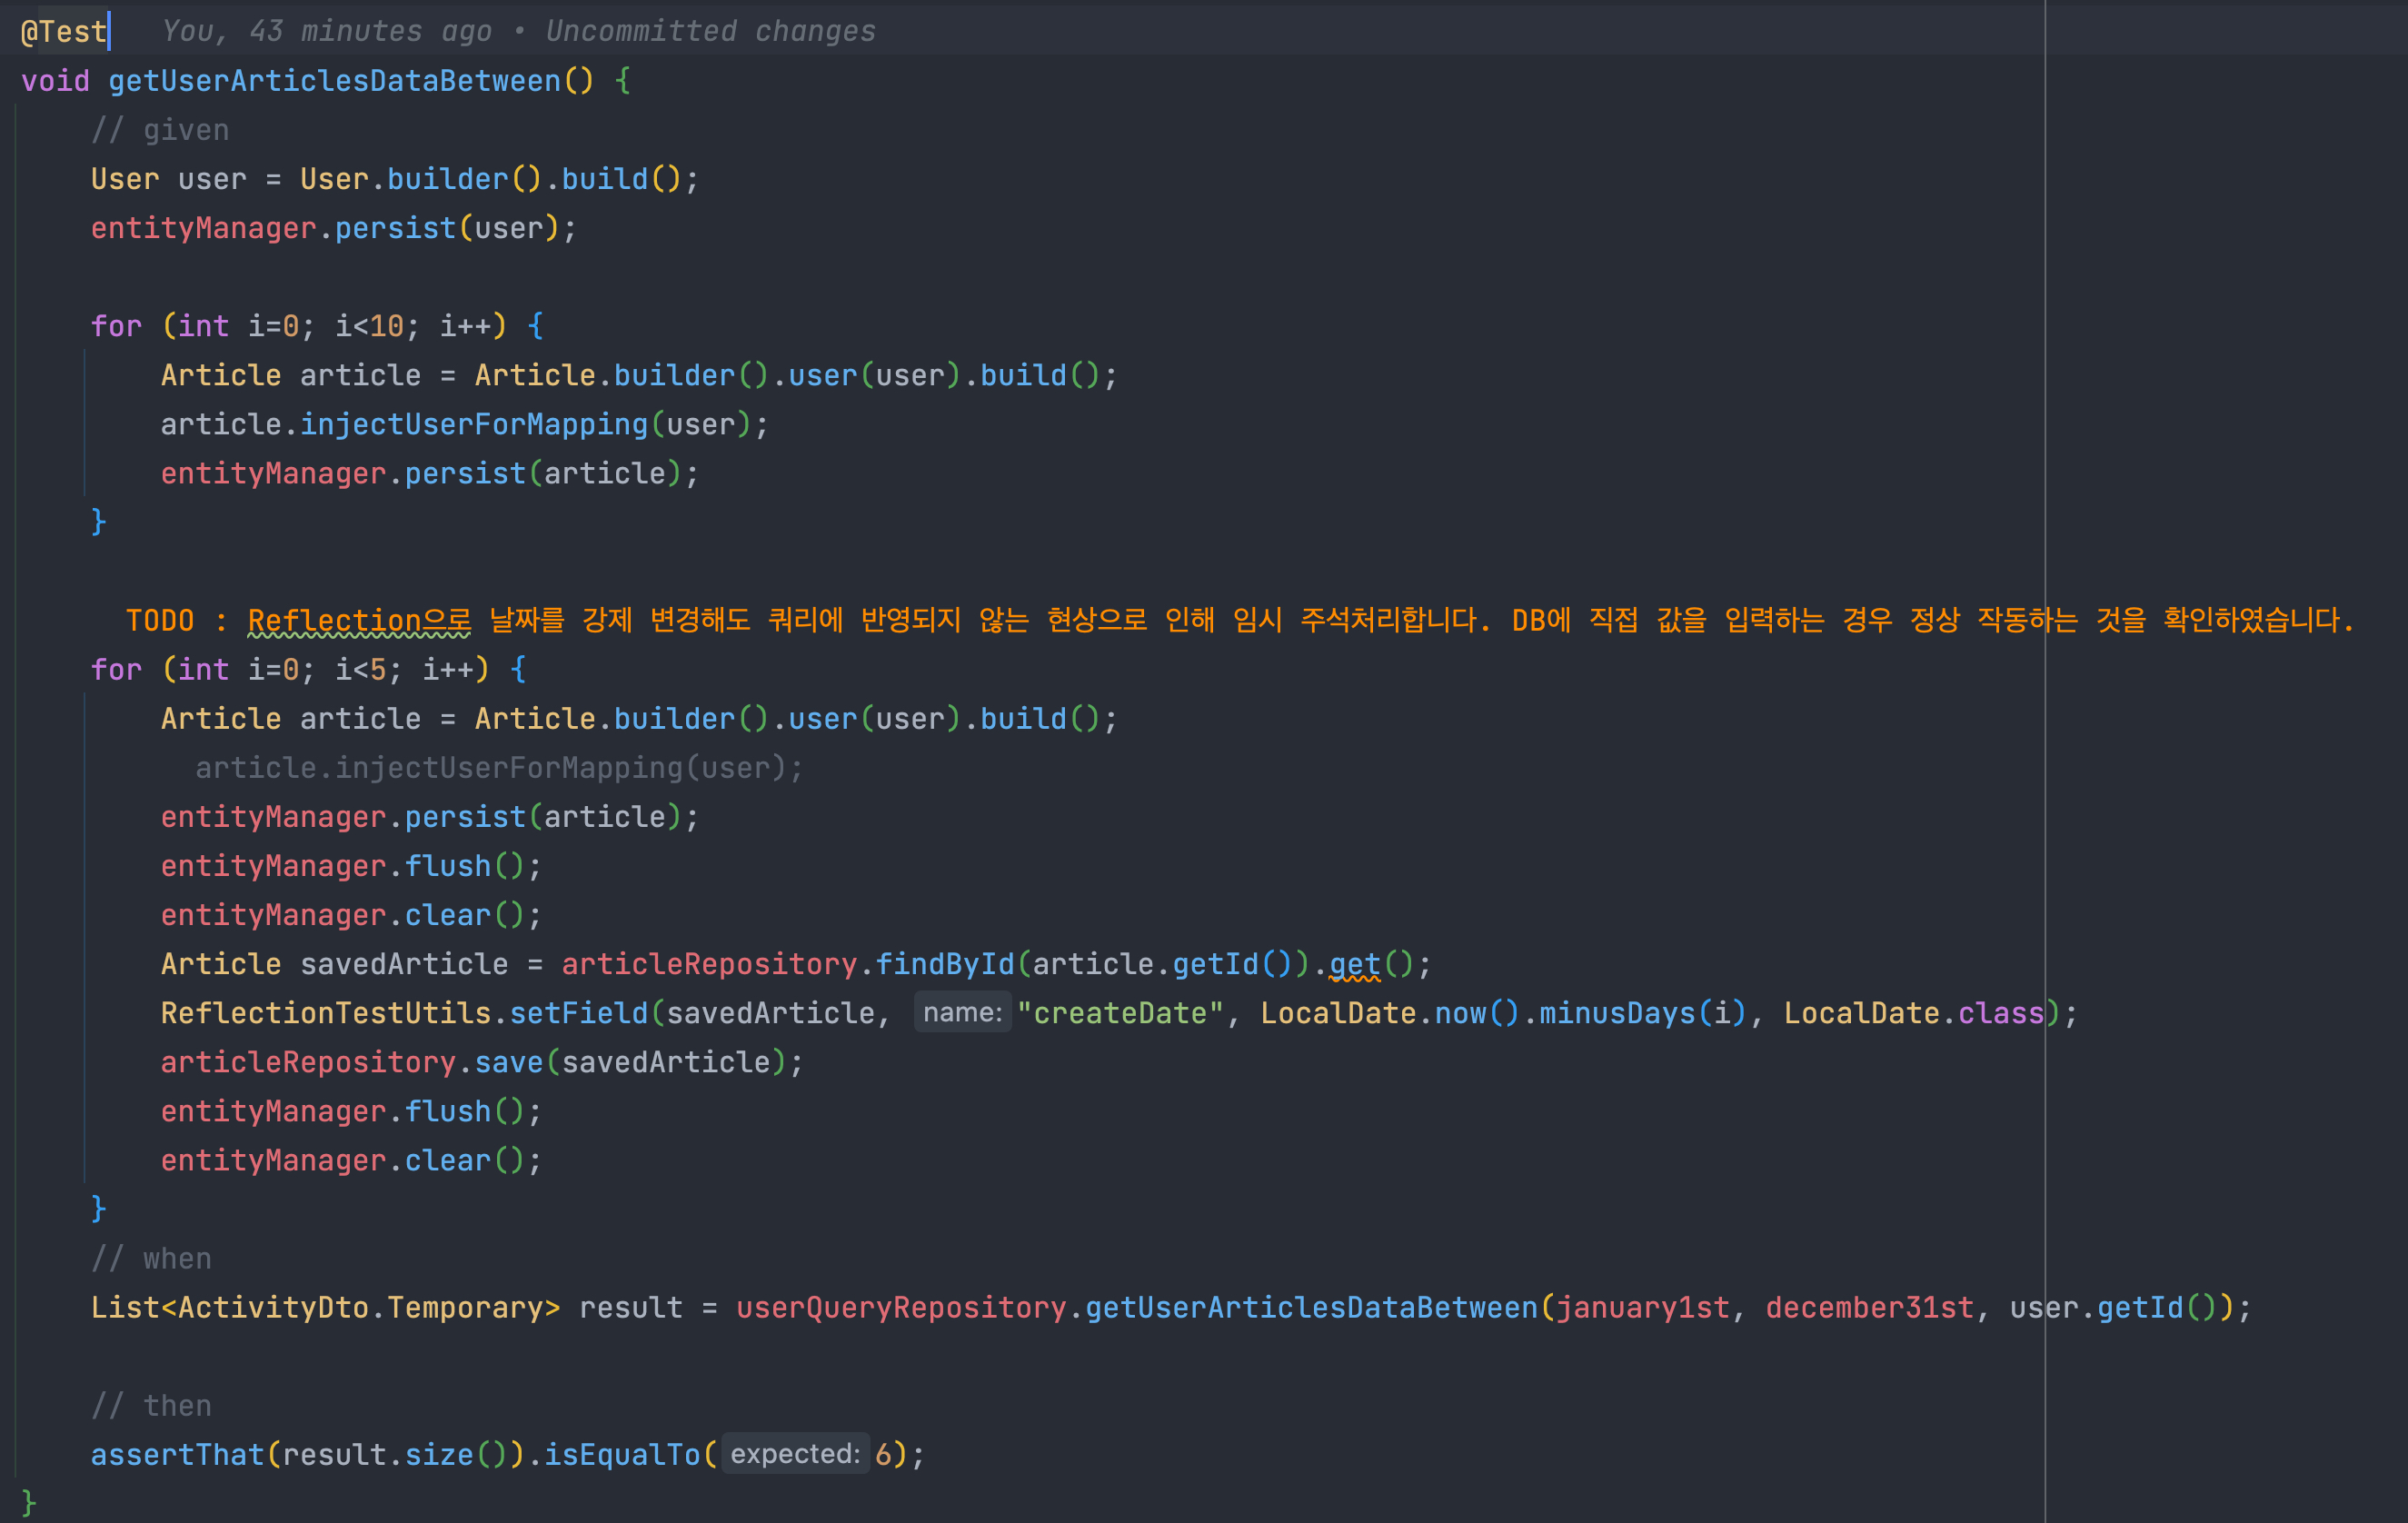Click 'LocalDate.now().minusDays(i)' expression
This screenshot has width=2408, height=1523.
[1503, 1012]
